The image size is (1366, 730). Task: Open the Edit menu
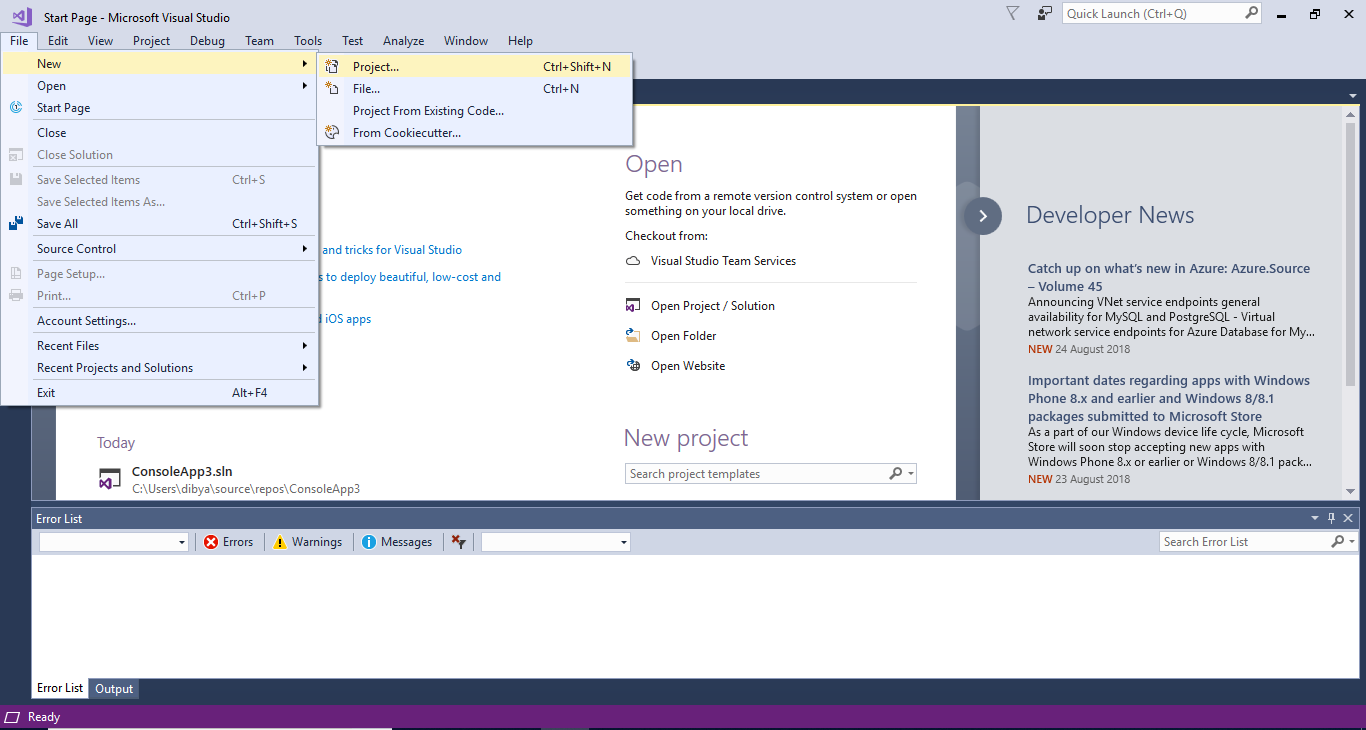58,41
